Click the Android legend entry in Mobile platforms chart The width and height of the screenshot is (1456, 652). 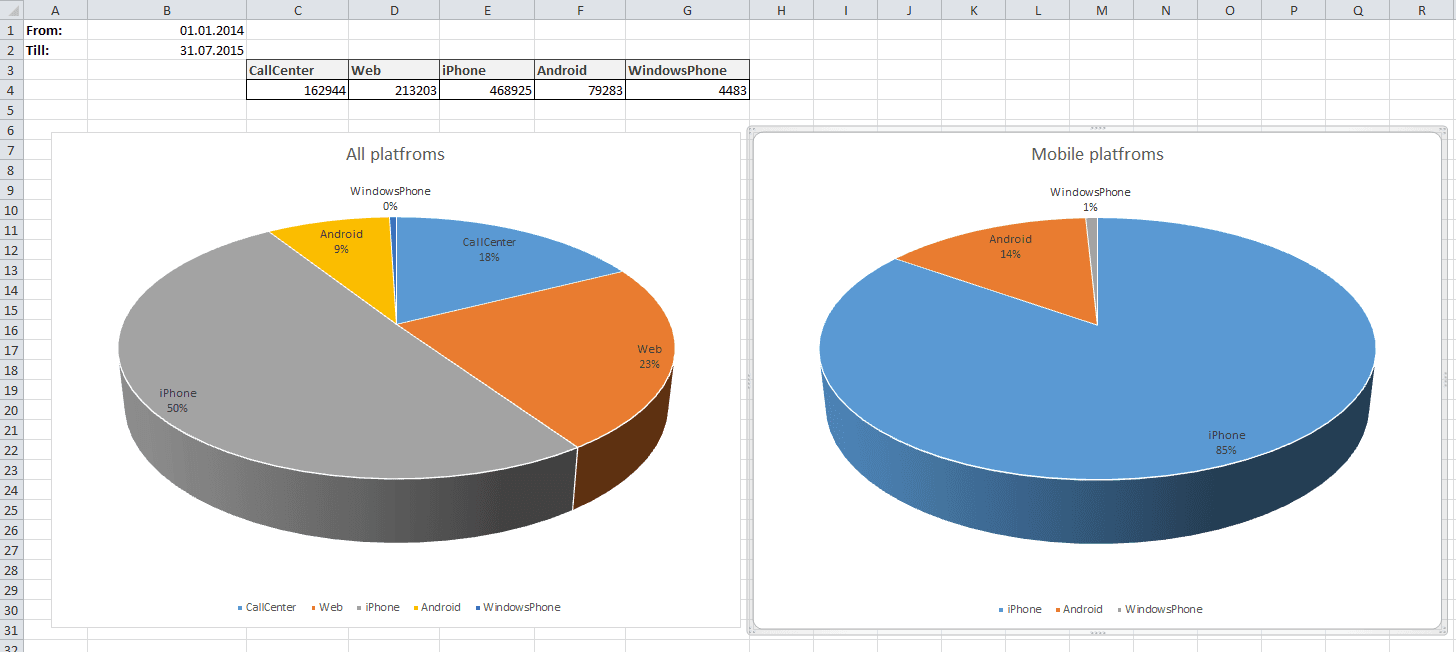1079,609
